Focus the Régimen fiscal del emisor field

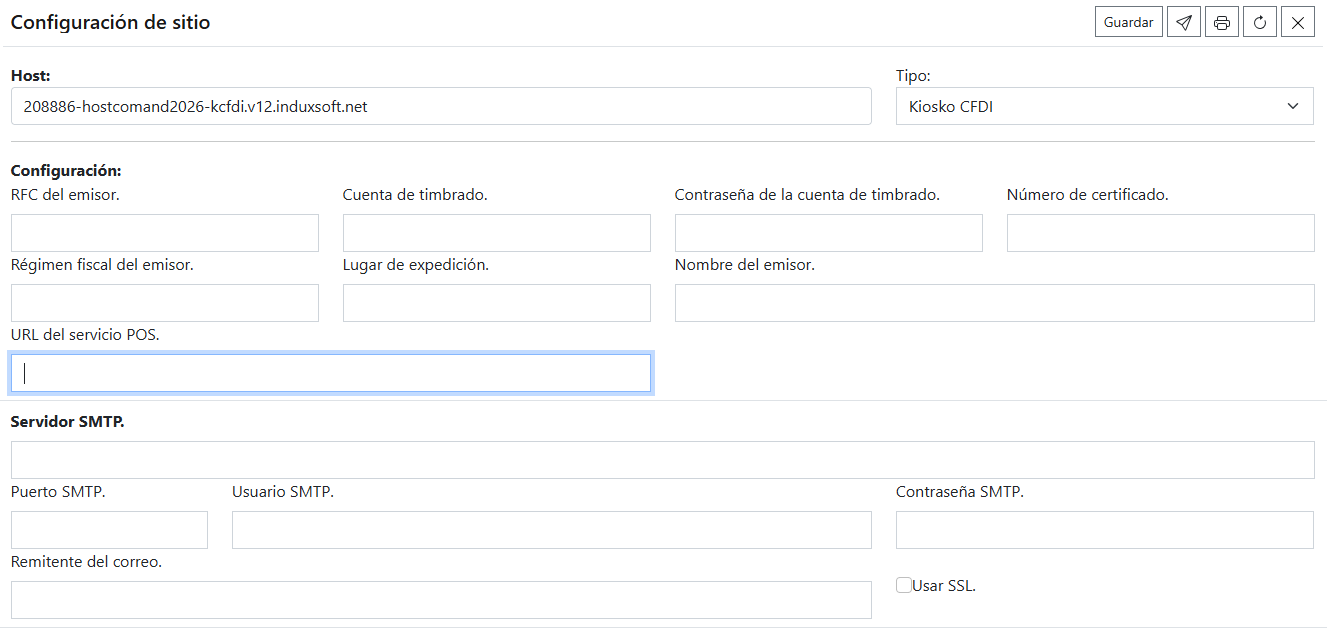[x=165, y=303]
